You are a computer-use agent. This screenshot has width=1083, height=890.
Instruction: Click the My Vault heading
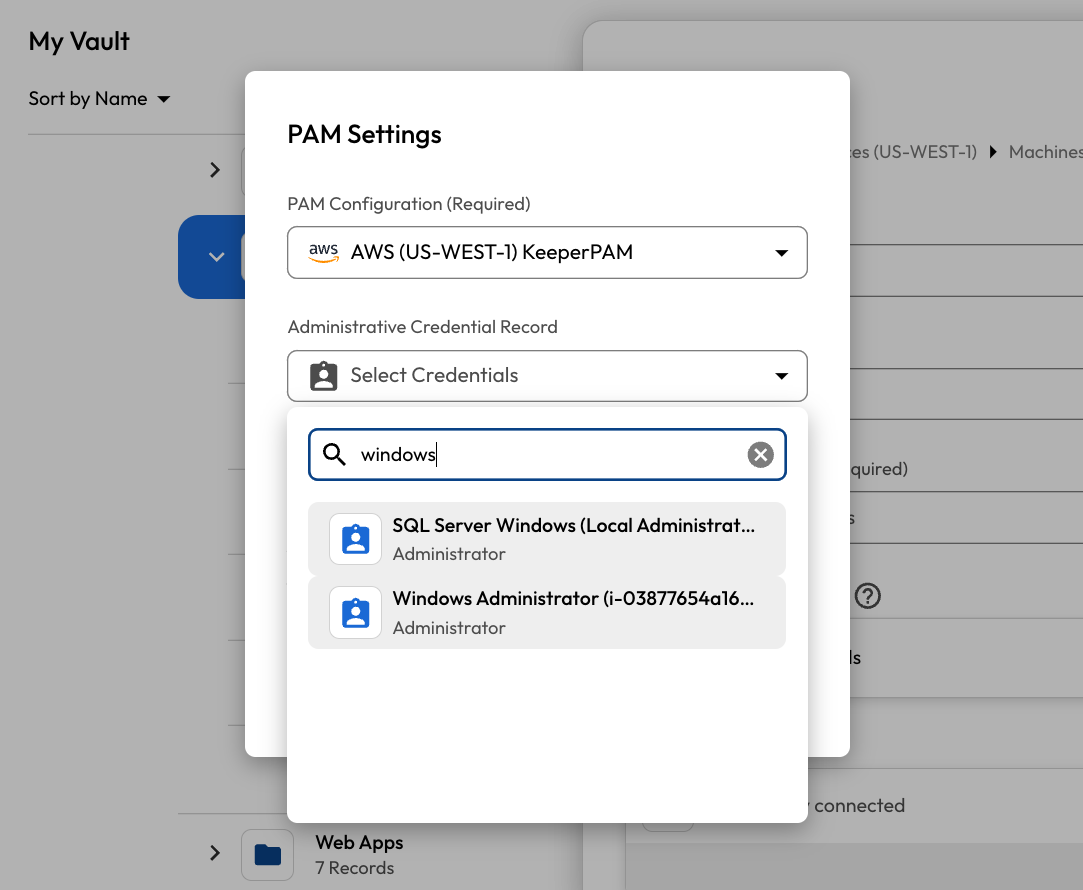click(x=79, y=41)
